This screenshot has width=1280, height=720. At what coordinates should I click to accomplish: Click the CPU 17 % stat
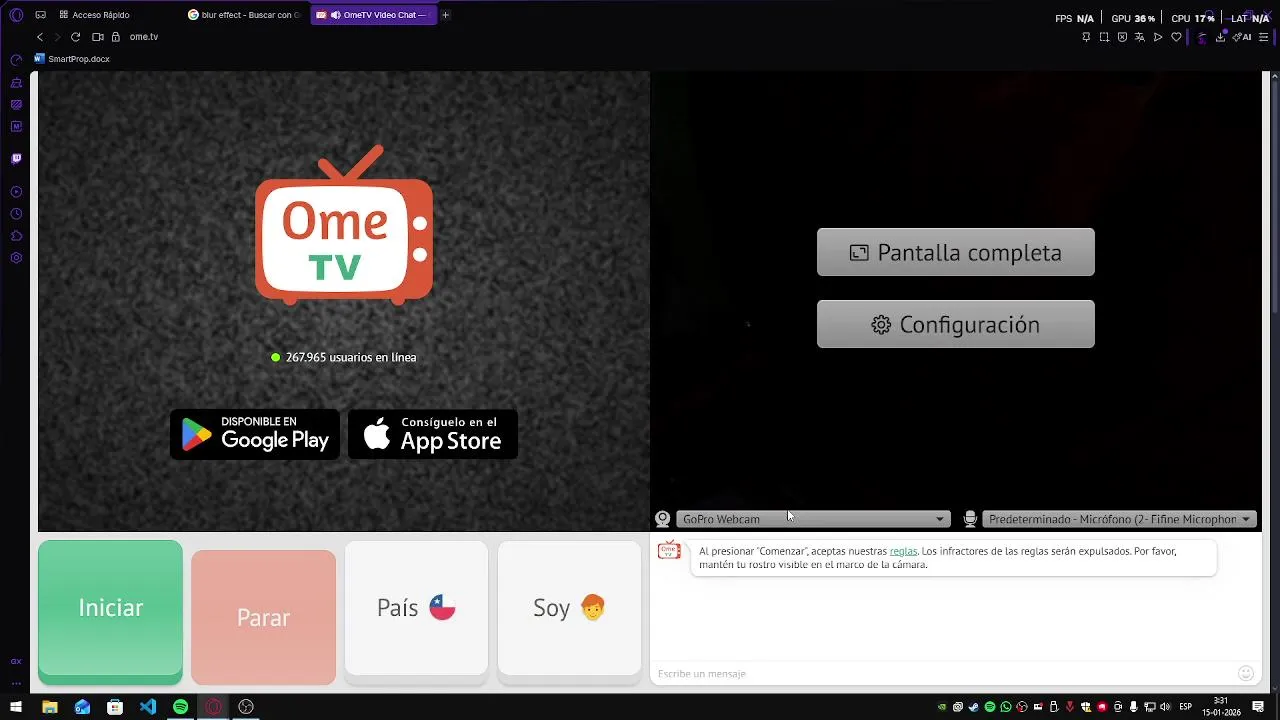click(x=1193, y=18)
